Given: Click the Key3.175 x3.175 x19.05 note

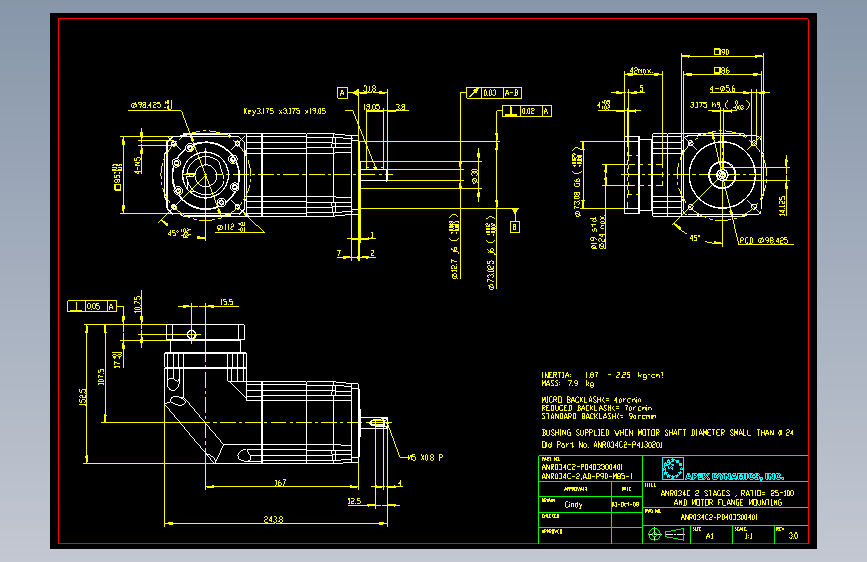Looking at the screenshot, I should [x=285, y=111].
